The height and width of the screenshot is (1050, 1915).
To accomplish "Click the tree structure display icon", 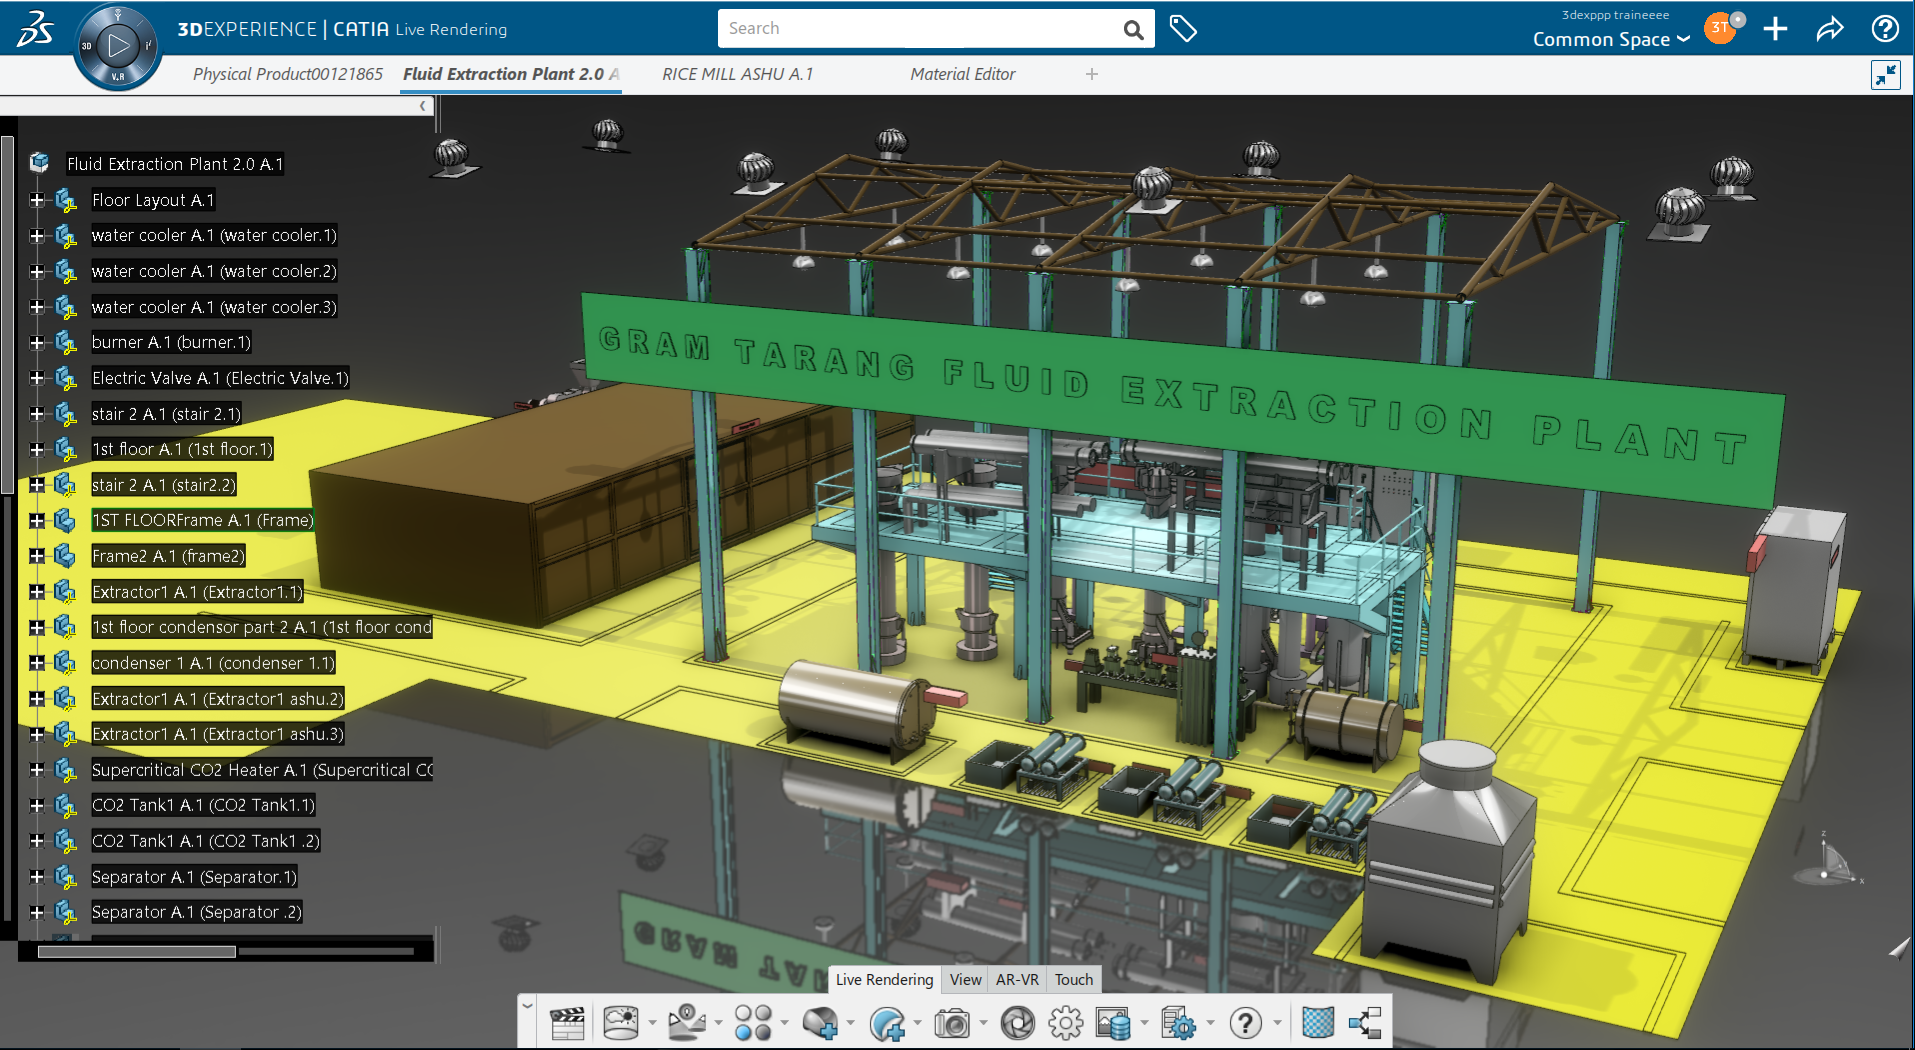I will pyautogui.click(x=1365, y=1022).
